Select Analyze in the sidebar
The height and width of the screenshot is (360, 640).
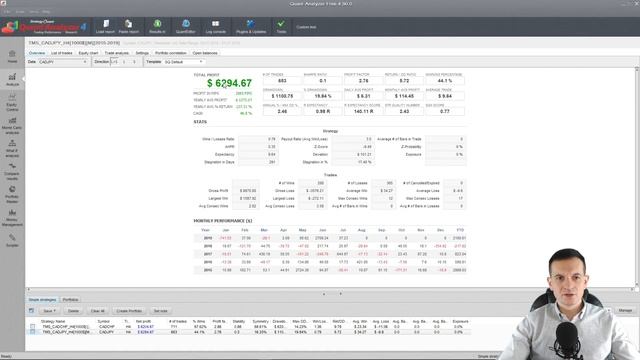[x=12, y=80]
